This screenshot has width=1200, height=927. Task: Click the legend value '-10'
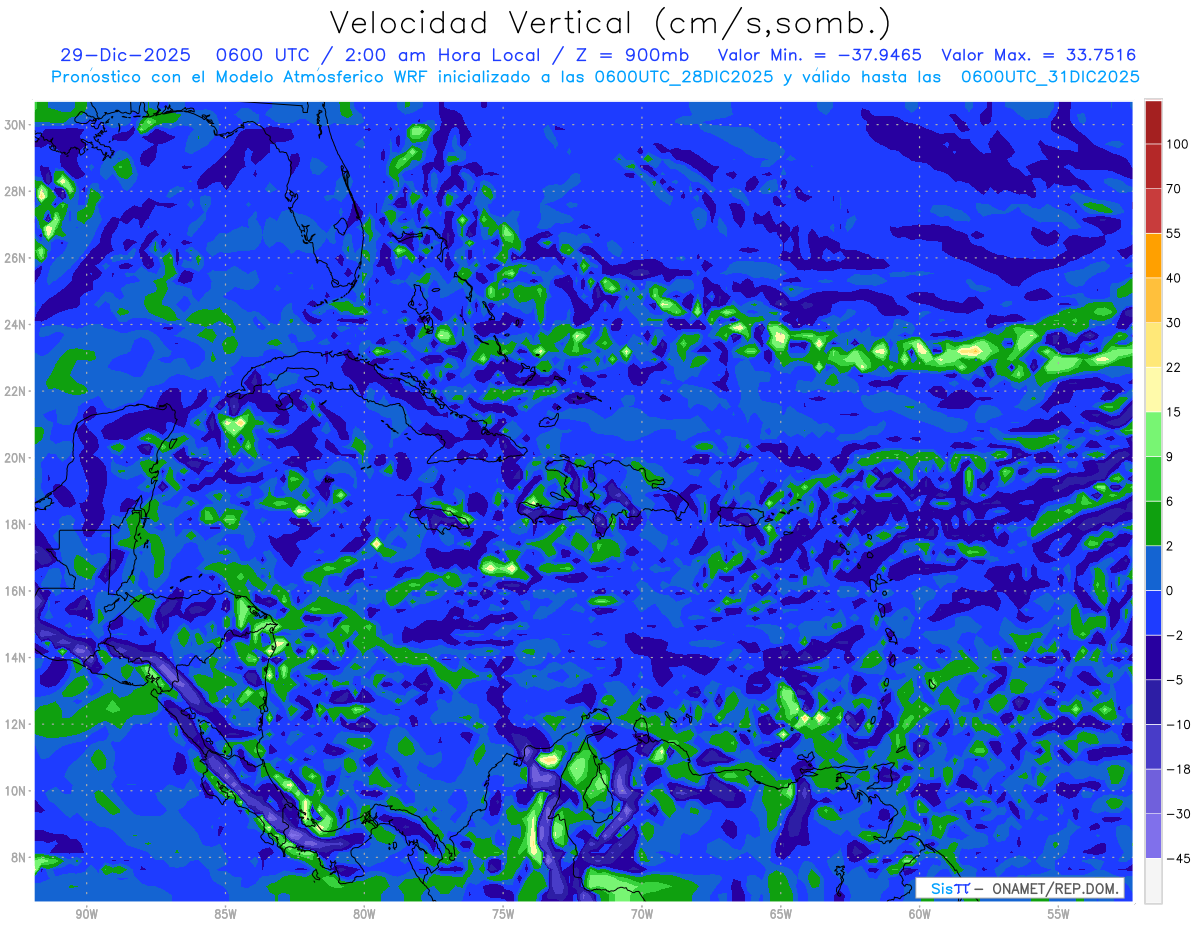tap(1177, 724)
